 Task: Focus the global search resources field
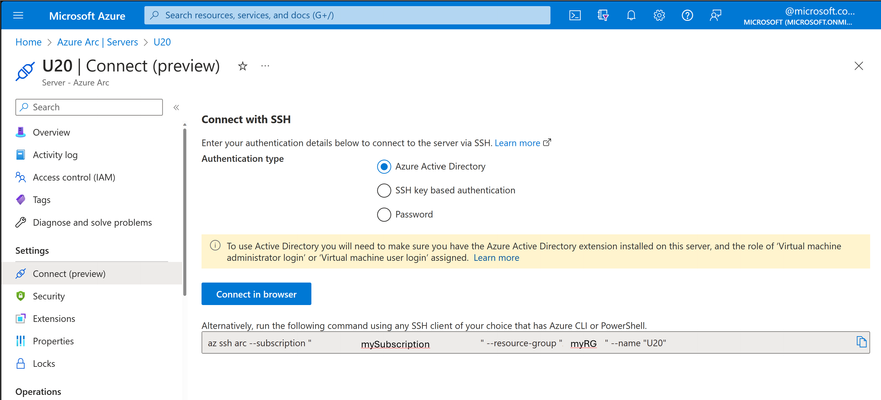click(347, 15)
